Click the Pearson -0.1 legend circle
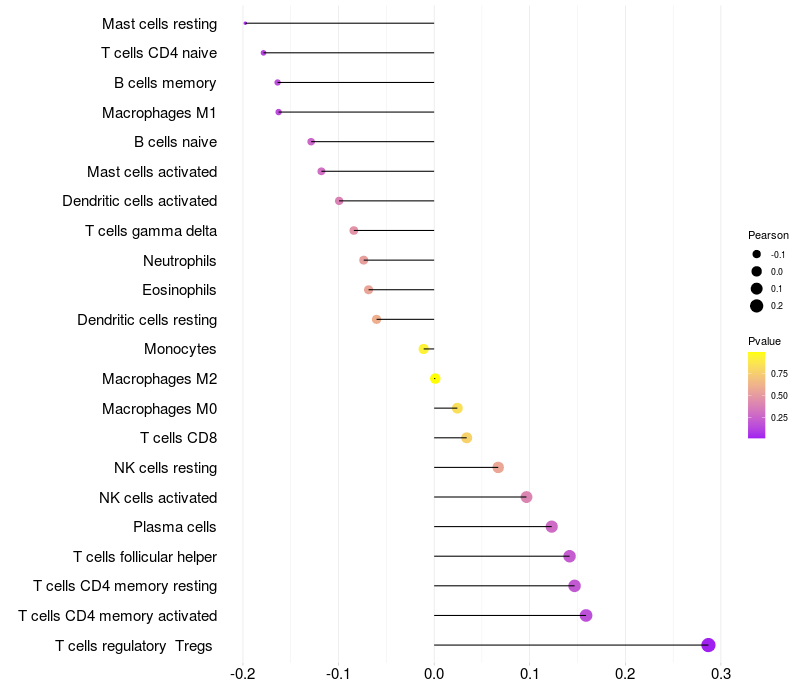The image size is (800, 700). pos(757,254)
